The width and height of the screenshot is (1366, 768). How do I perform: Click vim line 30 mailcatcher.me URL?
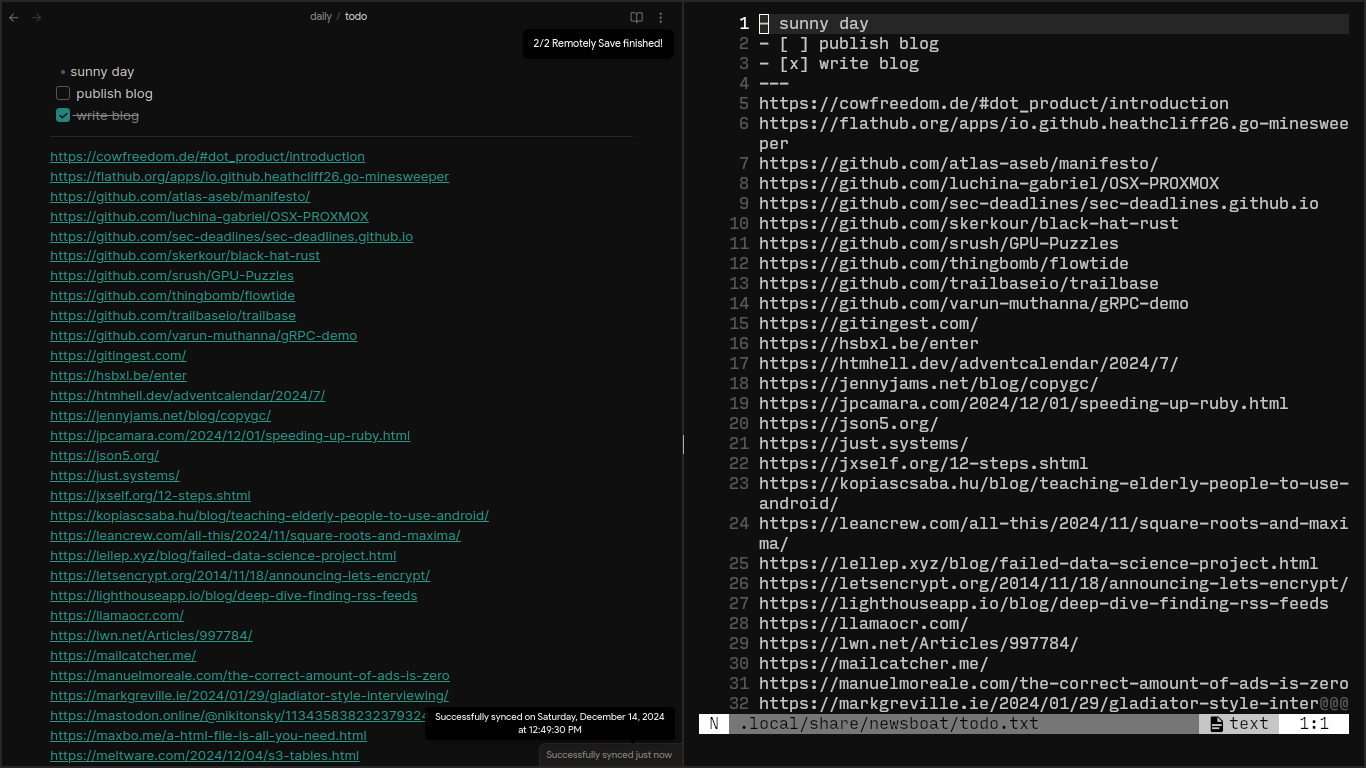pyautogui.click(x=874, y=664)
